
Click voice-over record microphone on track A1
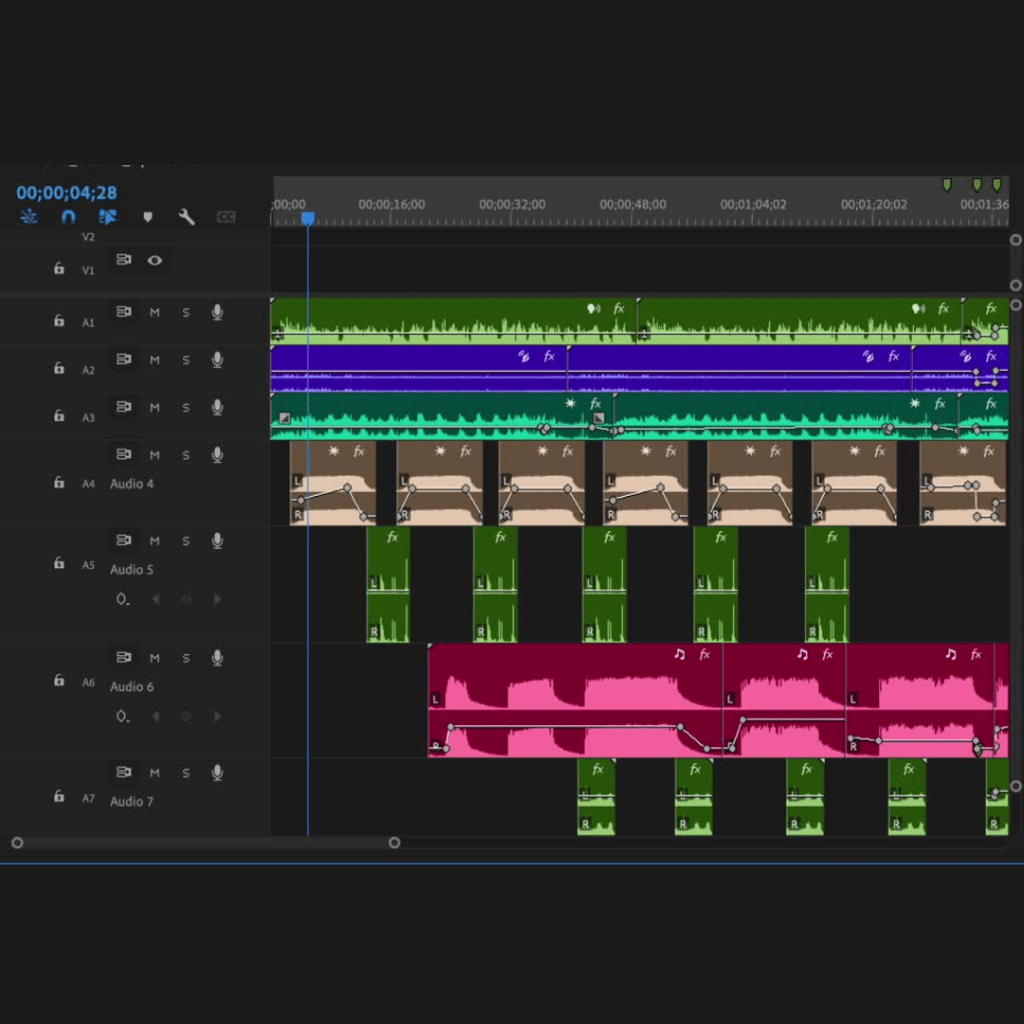(217, 312)
